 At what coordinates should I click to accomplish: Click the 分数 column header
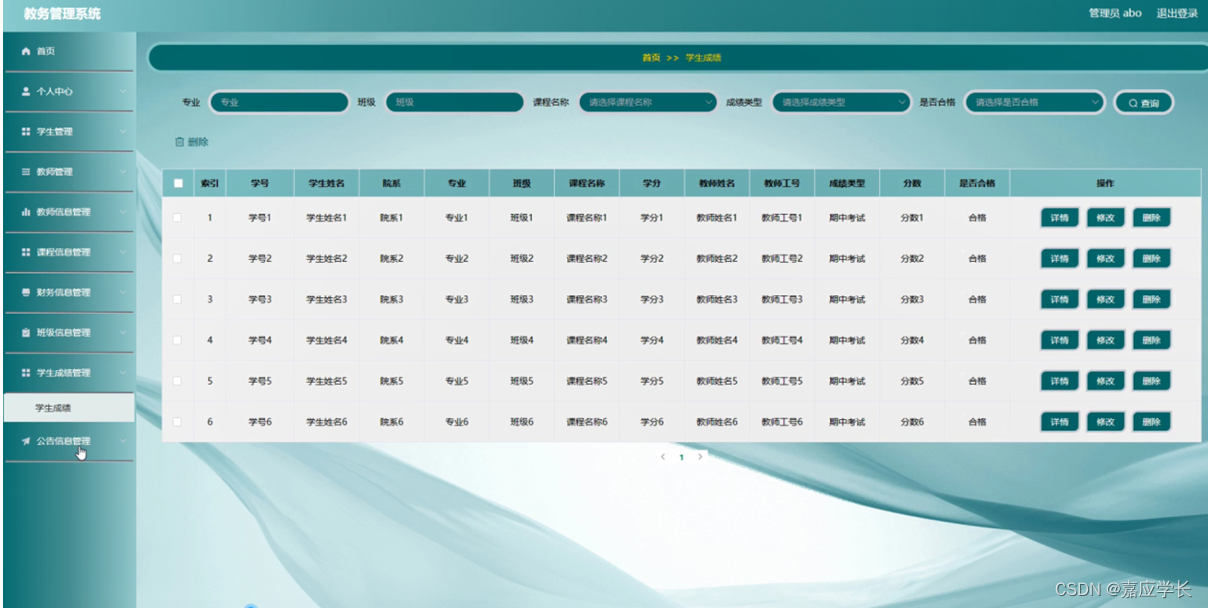912,183
